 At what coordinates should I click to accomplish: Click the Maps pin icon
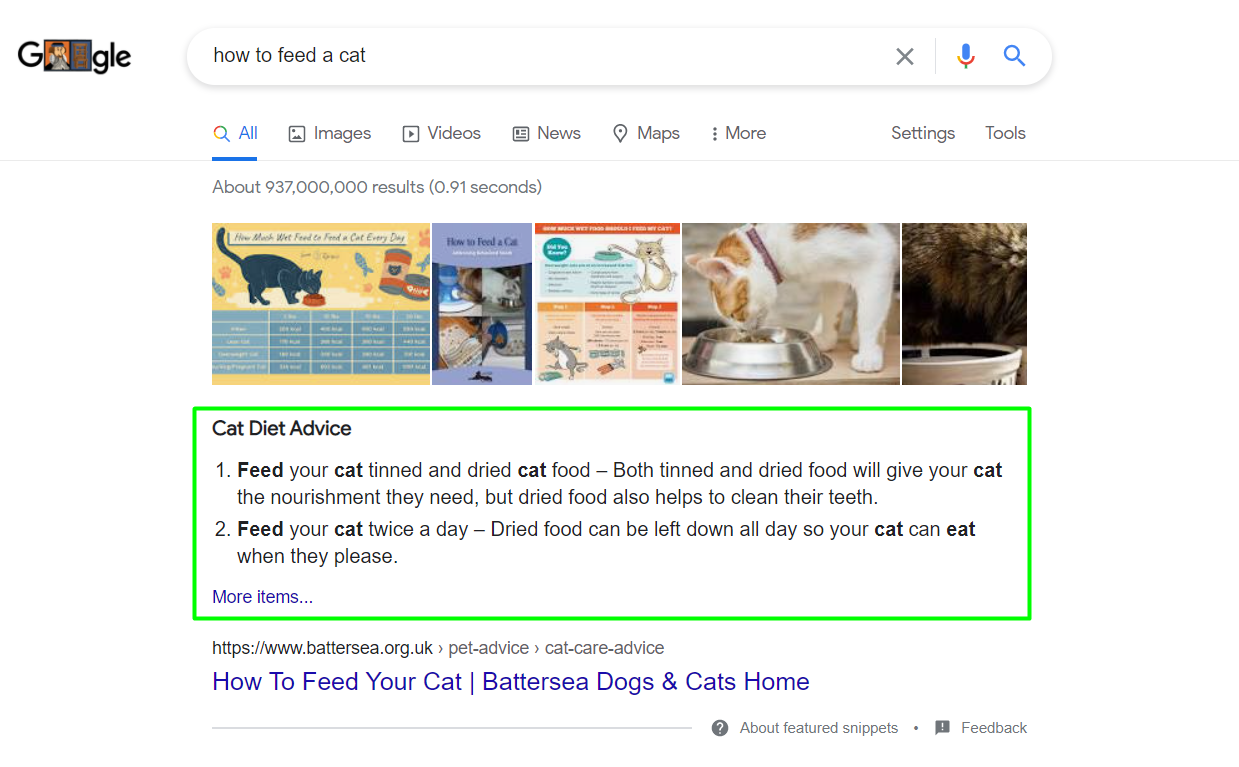621,133
